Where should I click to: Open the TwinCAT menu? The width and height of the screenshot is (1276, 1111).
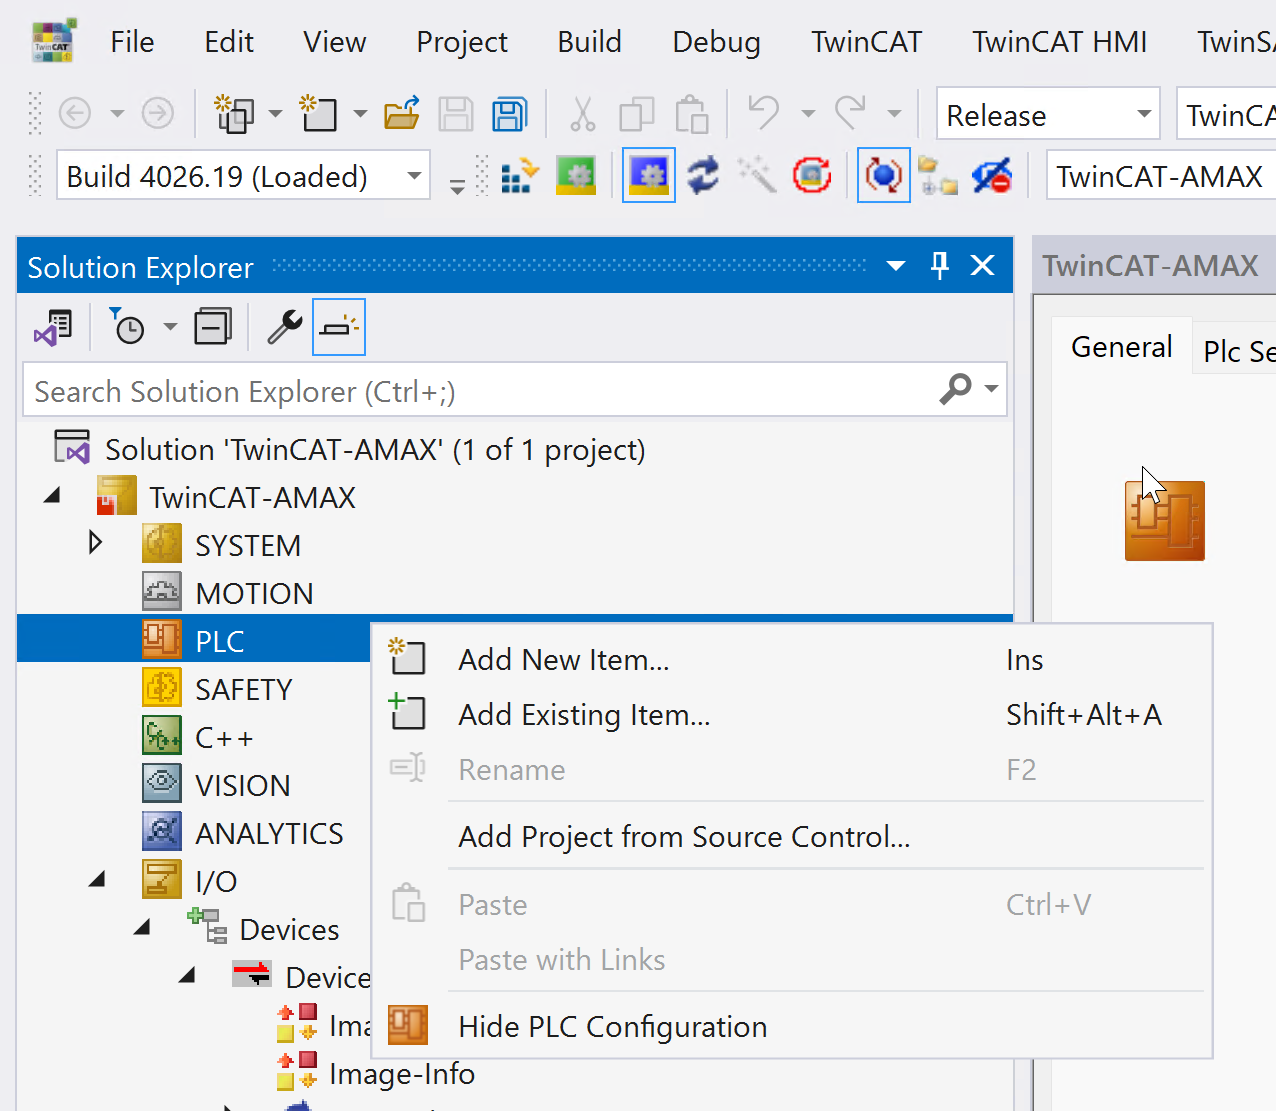[866, 42]
